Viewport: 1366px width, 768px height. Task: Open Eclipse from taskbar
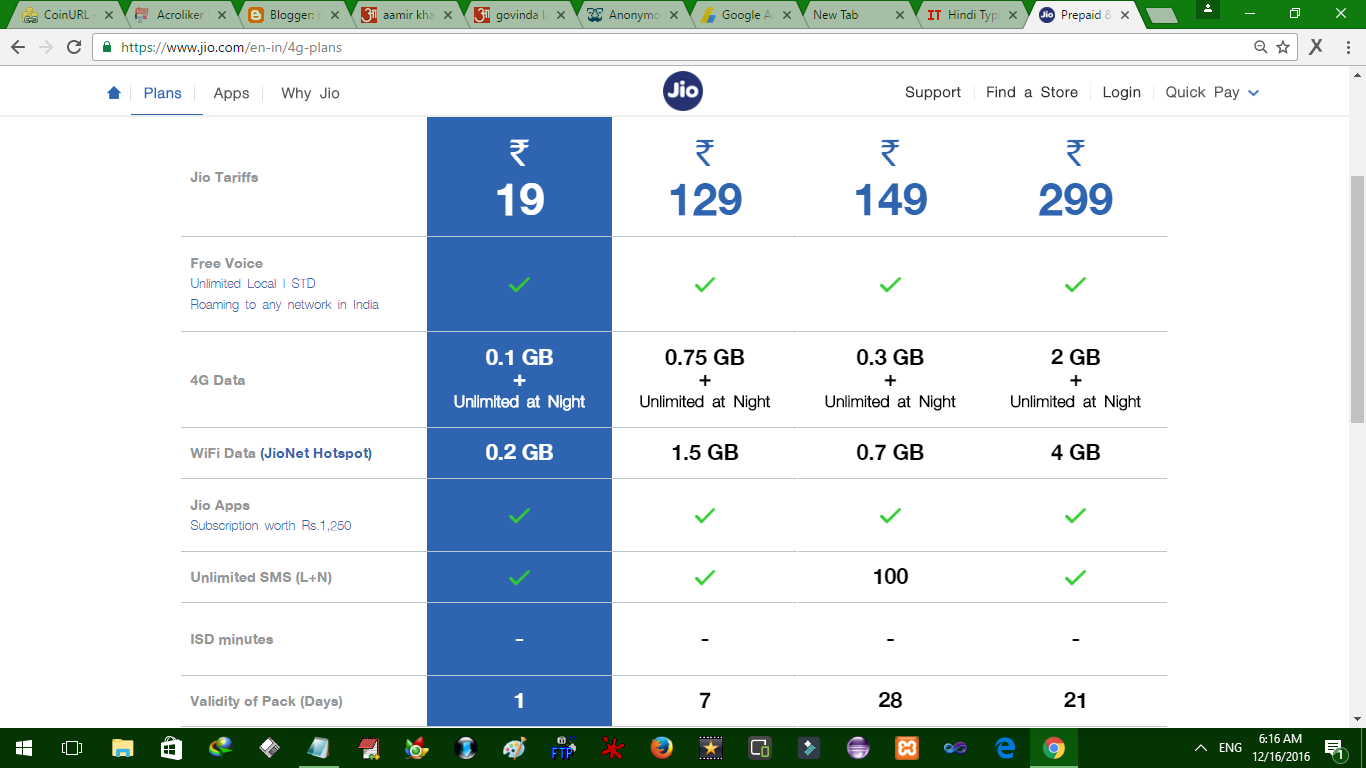click(857, 748)
